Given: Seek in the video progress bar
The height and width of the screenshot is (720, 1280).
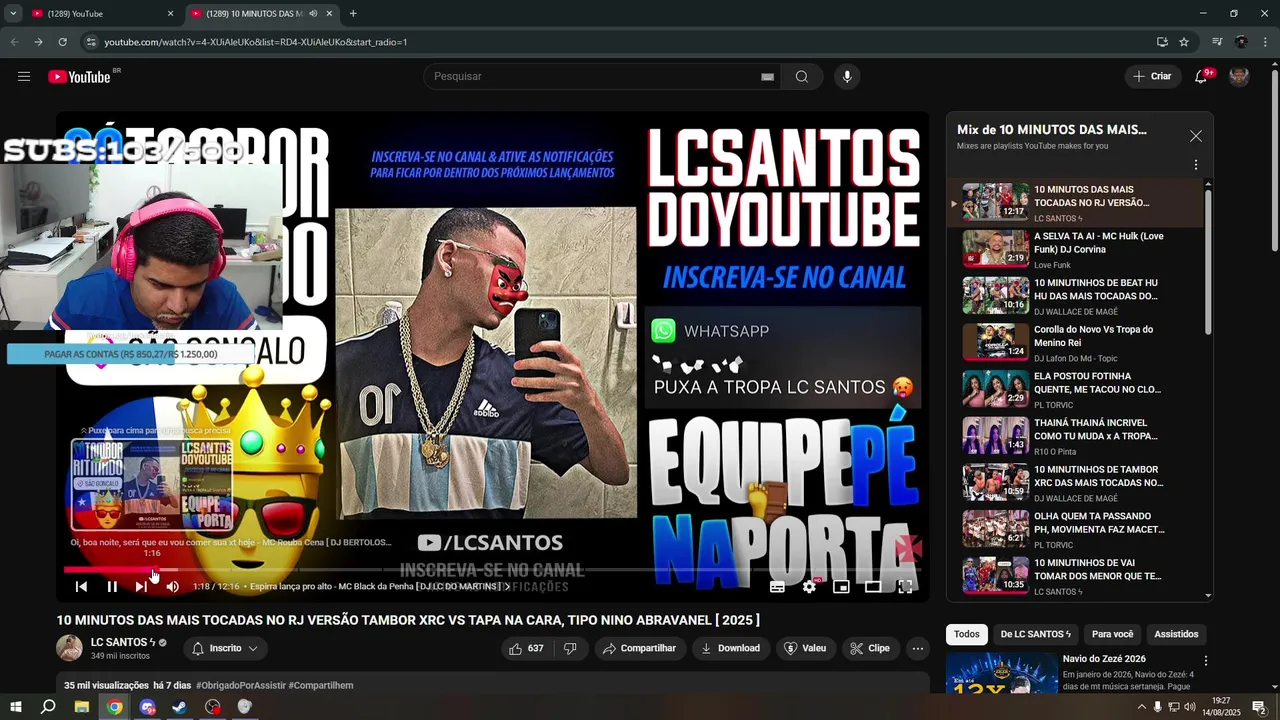Looking at the screenshot, I should point(490,570).
